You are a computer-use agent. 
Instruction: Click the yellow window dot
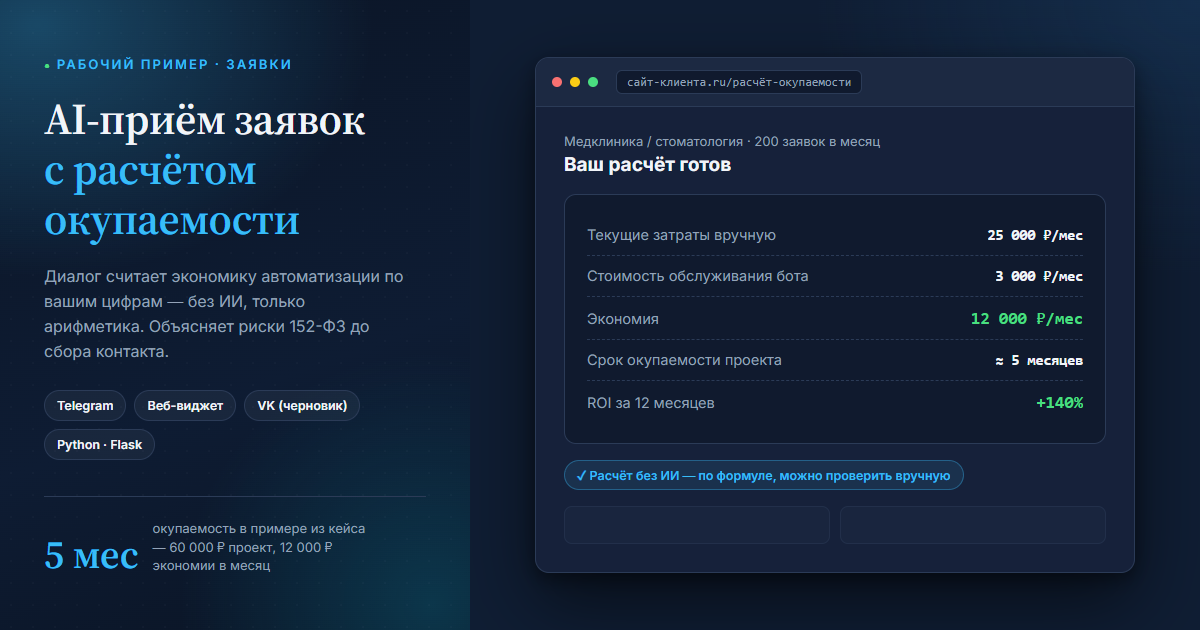coord(575,82)
